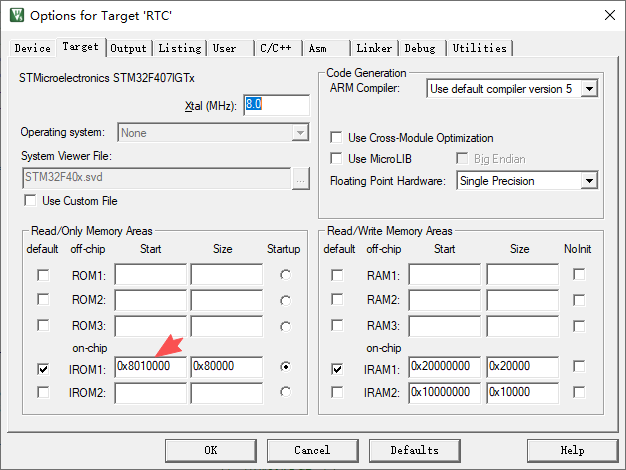The height and width of the screenshot is (470, 626).
Task: Restore settings with Defaults button
Action: tap(415, 450)
